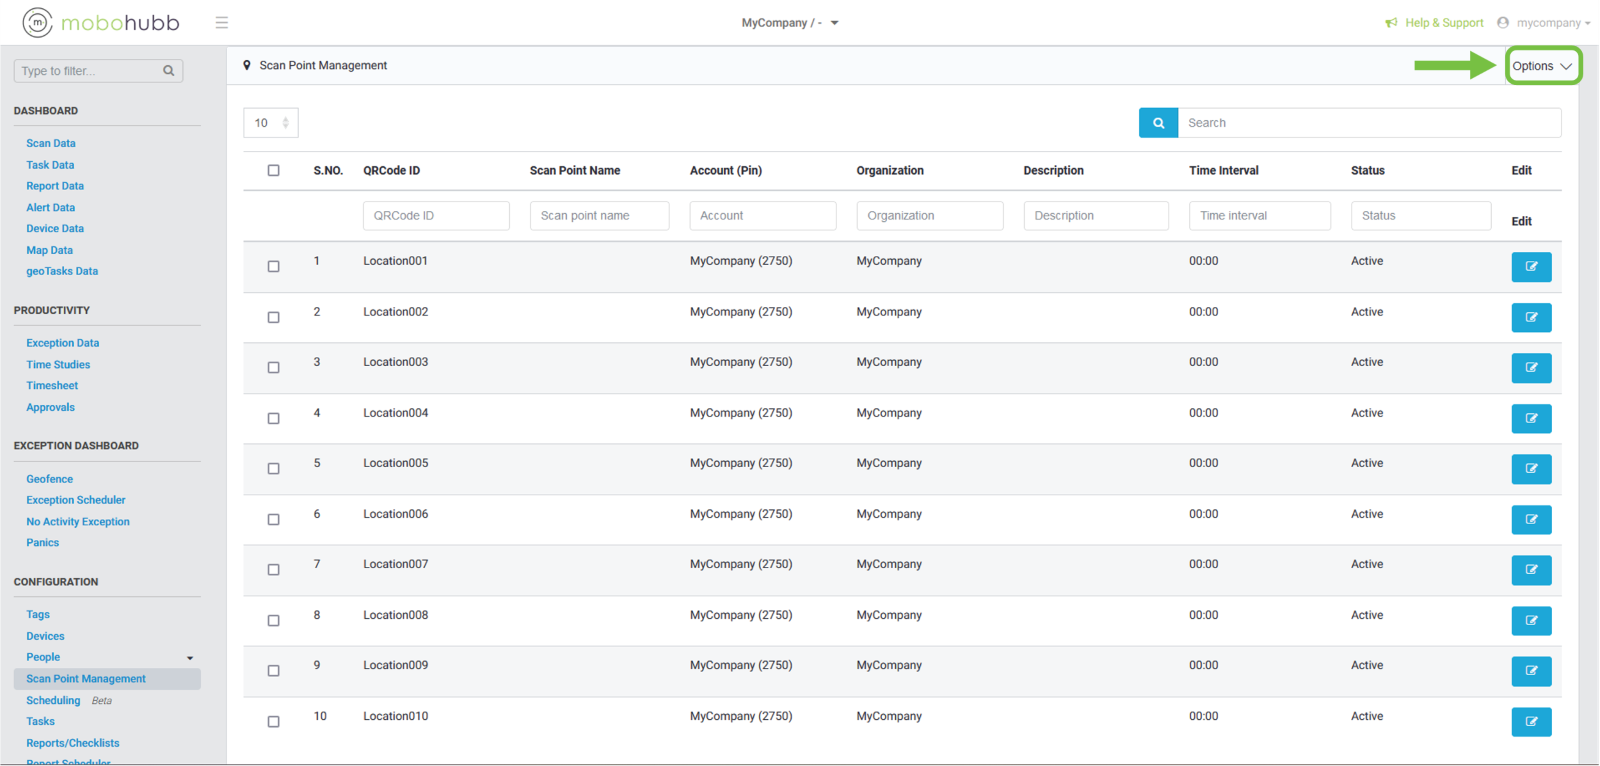
Task: Toggle the select-all checkbox in header
Action: 273,170
